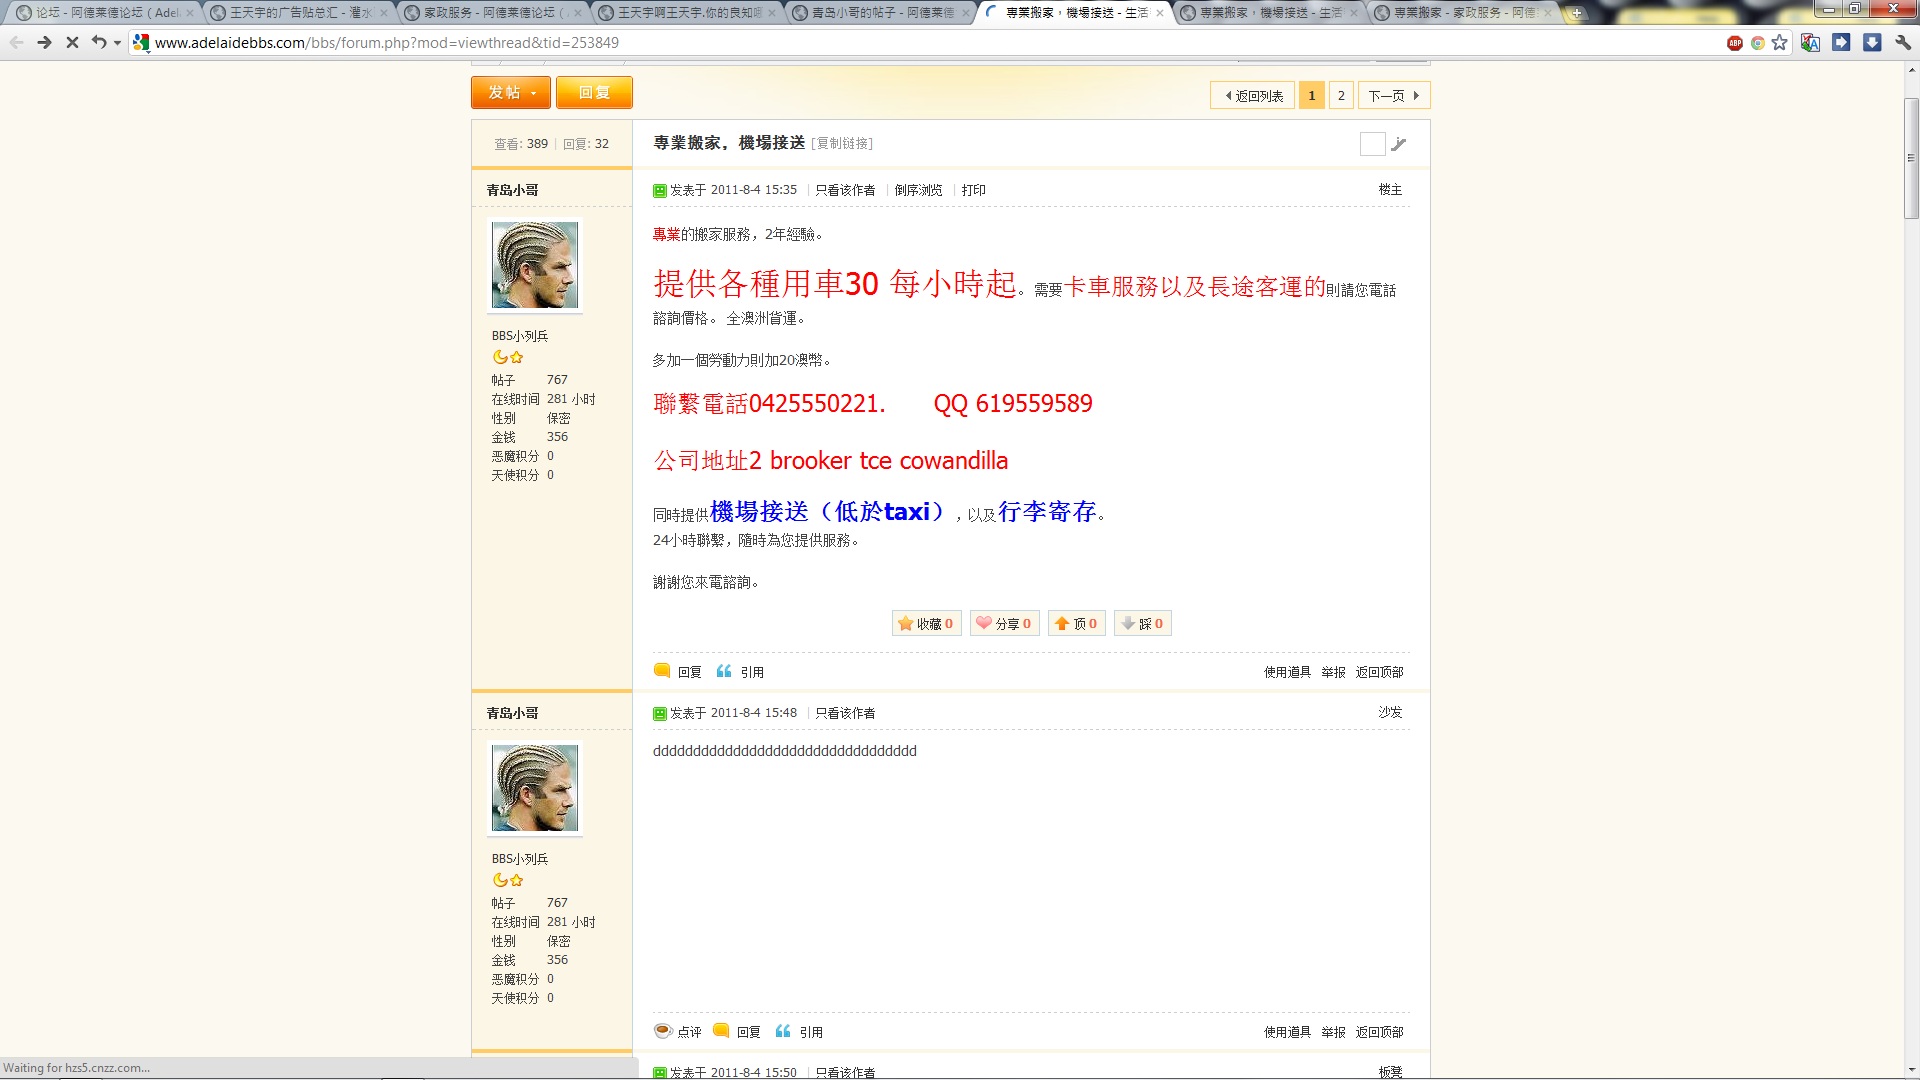
Task: Click the orange 回复 reply button
Action: (594, 93)
